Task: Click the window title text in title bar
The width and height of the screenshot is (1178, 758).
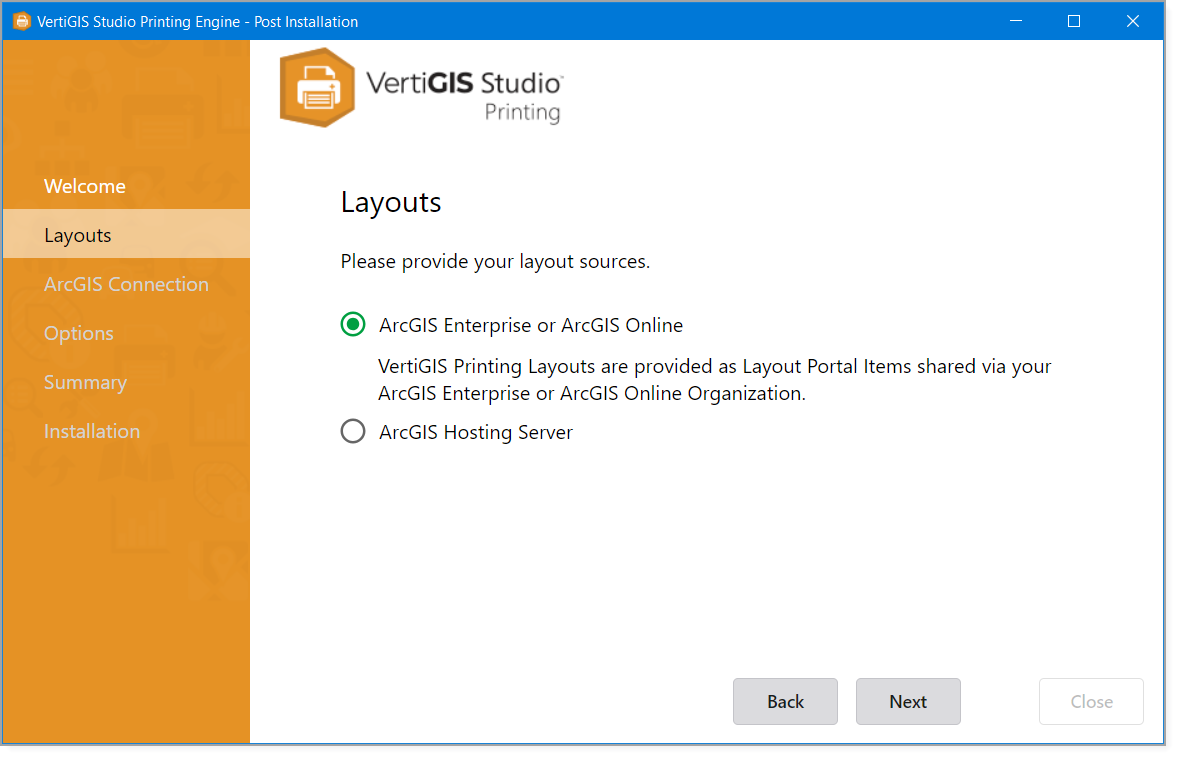Action: (197, 21)
